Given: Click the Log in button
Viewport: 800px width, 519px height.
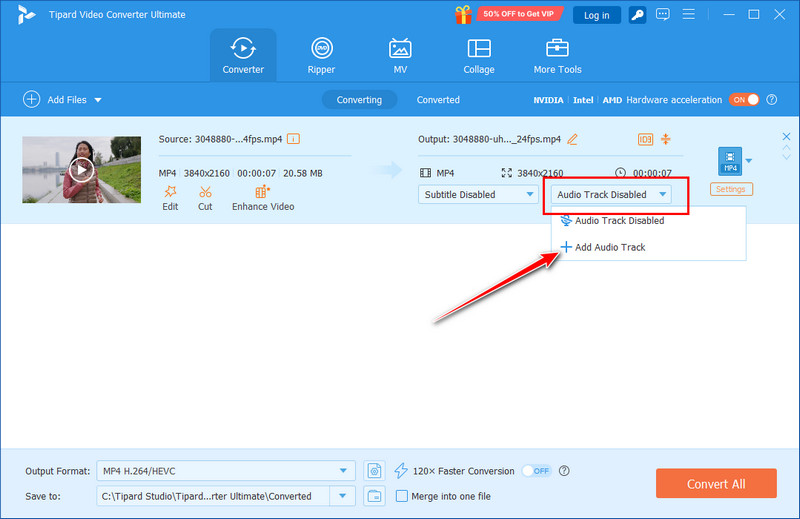Looking at the screenshot, I should [x=597, y=15].
